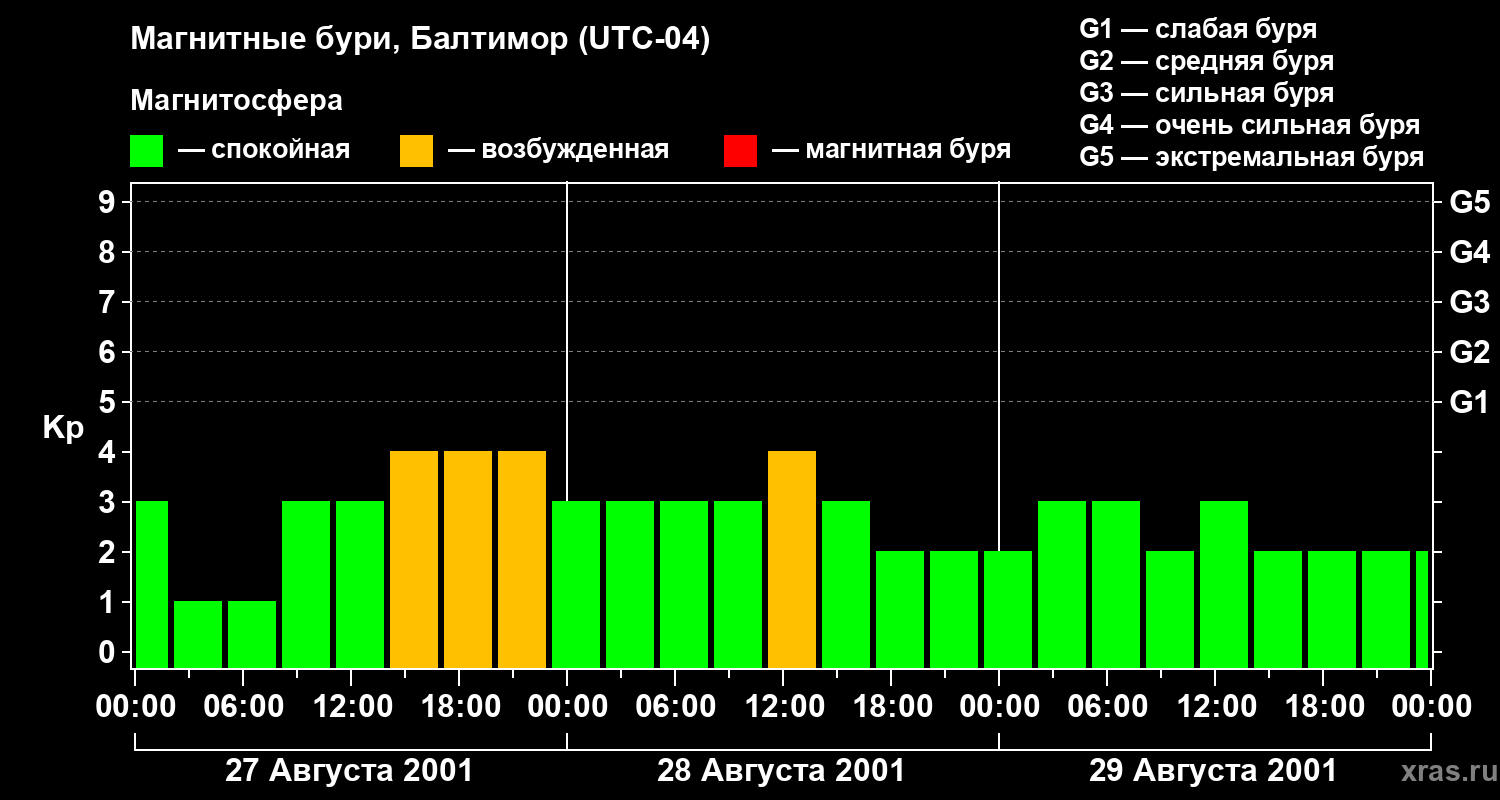Click the 'G3 — сильная буря' legend line

(x=1207, y=93)
